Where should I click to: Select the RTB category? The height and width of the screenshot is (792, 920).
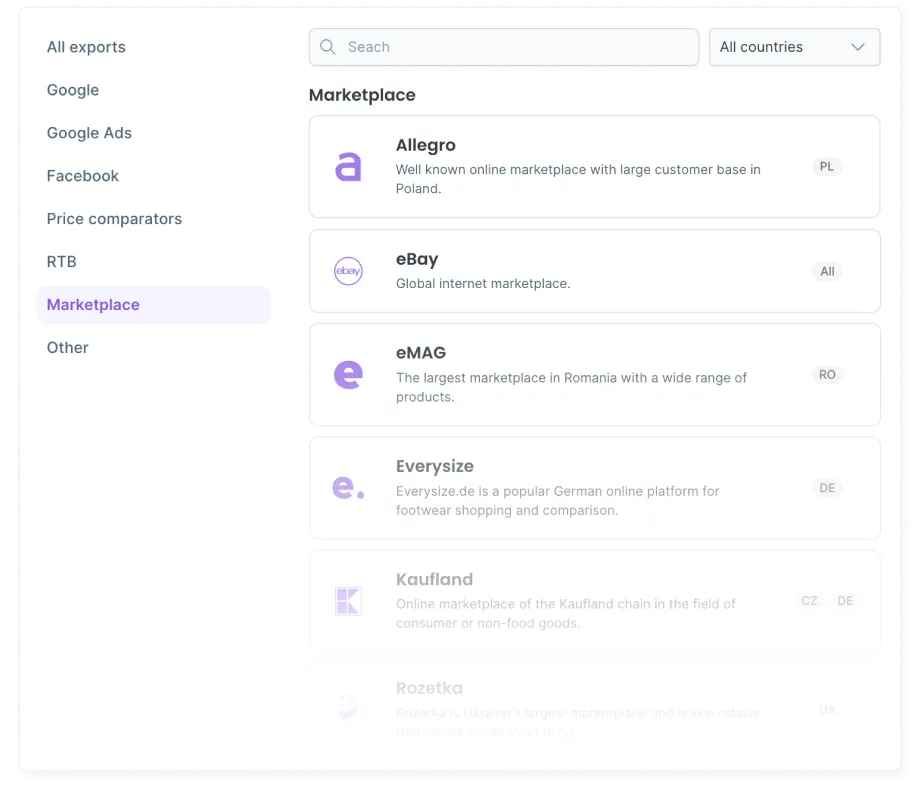62,261
